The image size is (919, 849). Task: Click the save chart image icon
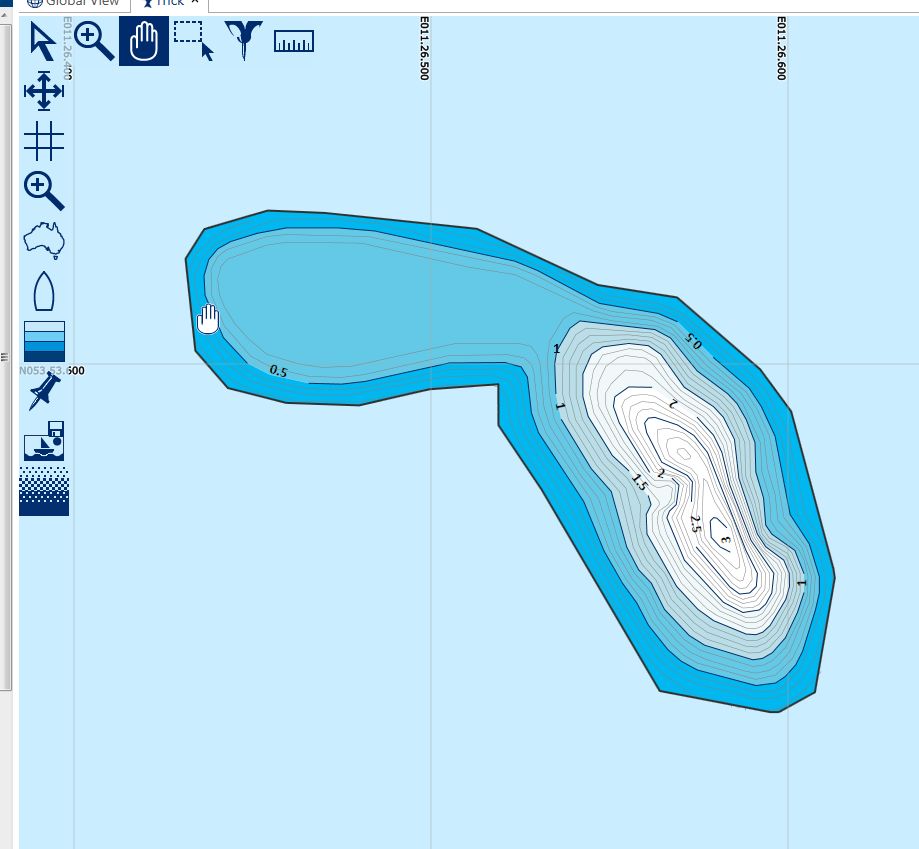[44, 441]
